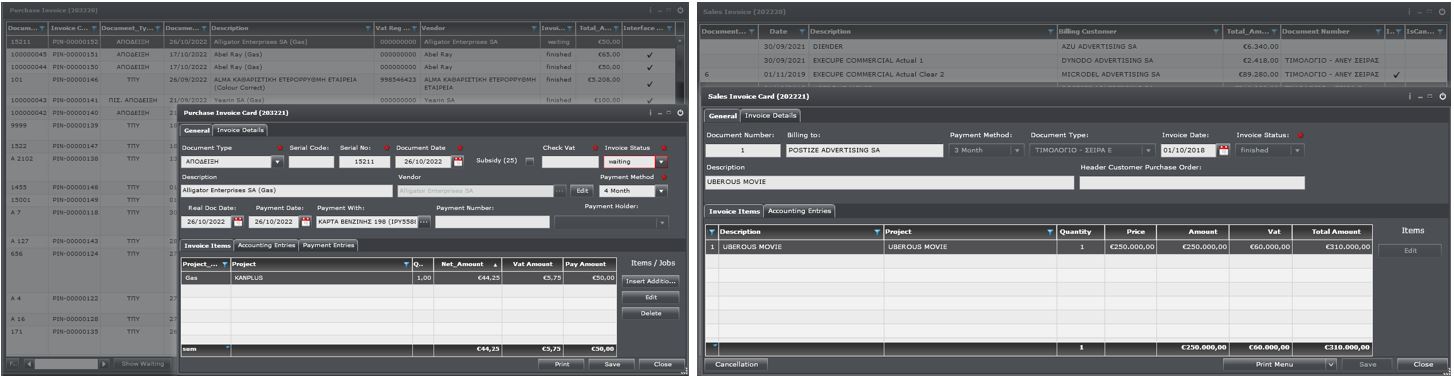The width and height of the screenshot is (1454, 378).
Task: Browse Vendor with the ellipsis button
Action: click(560, 190)
